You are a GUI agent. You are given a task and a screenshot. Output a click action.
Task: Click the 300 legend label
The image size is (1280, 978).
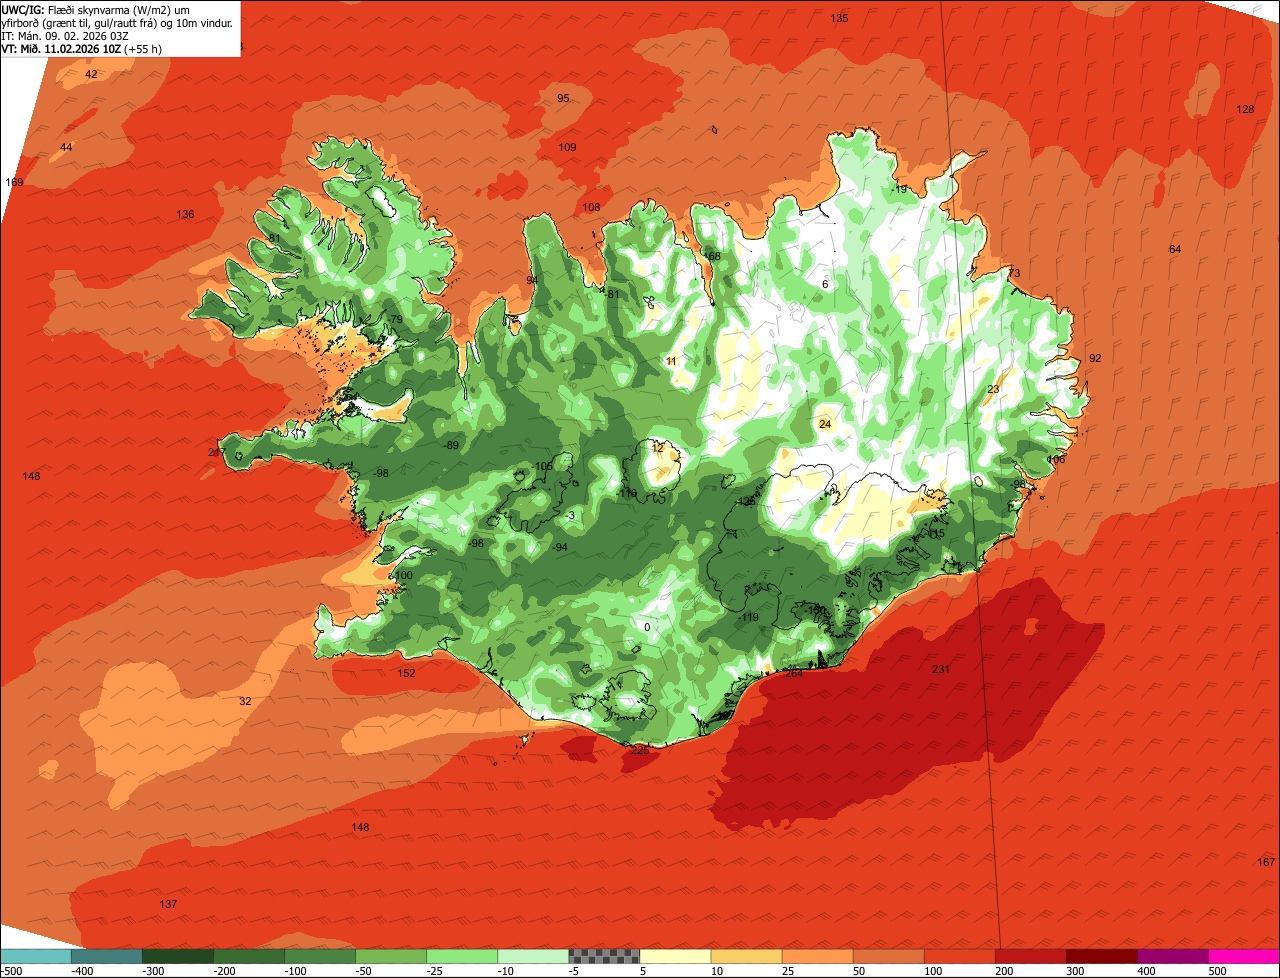pyautogui.click(x=1076, y=971)
